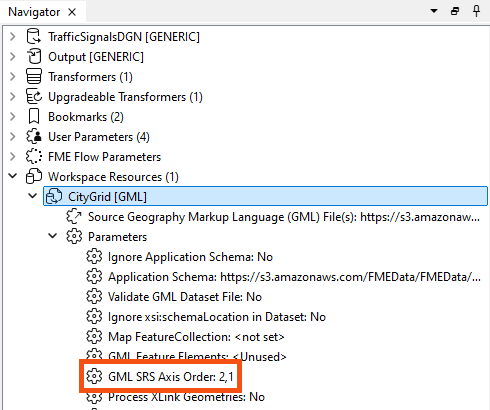
Task: Select 'Process XLink Geometries: No' row
Action: coord(186,397)
